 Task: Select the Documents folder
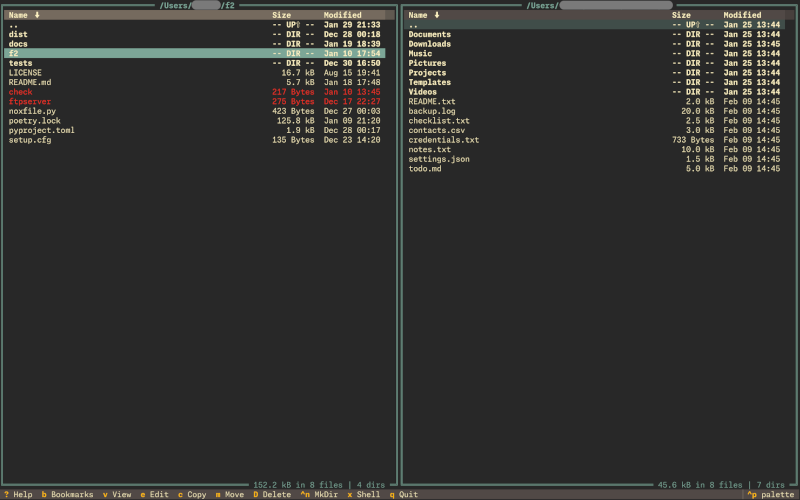[x=594, y=34]
